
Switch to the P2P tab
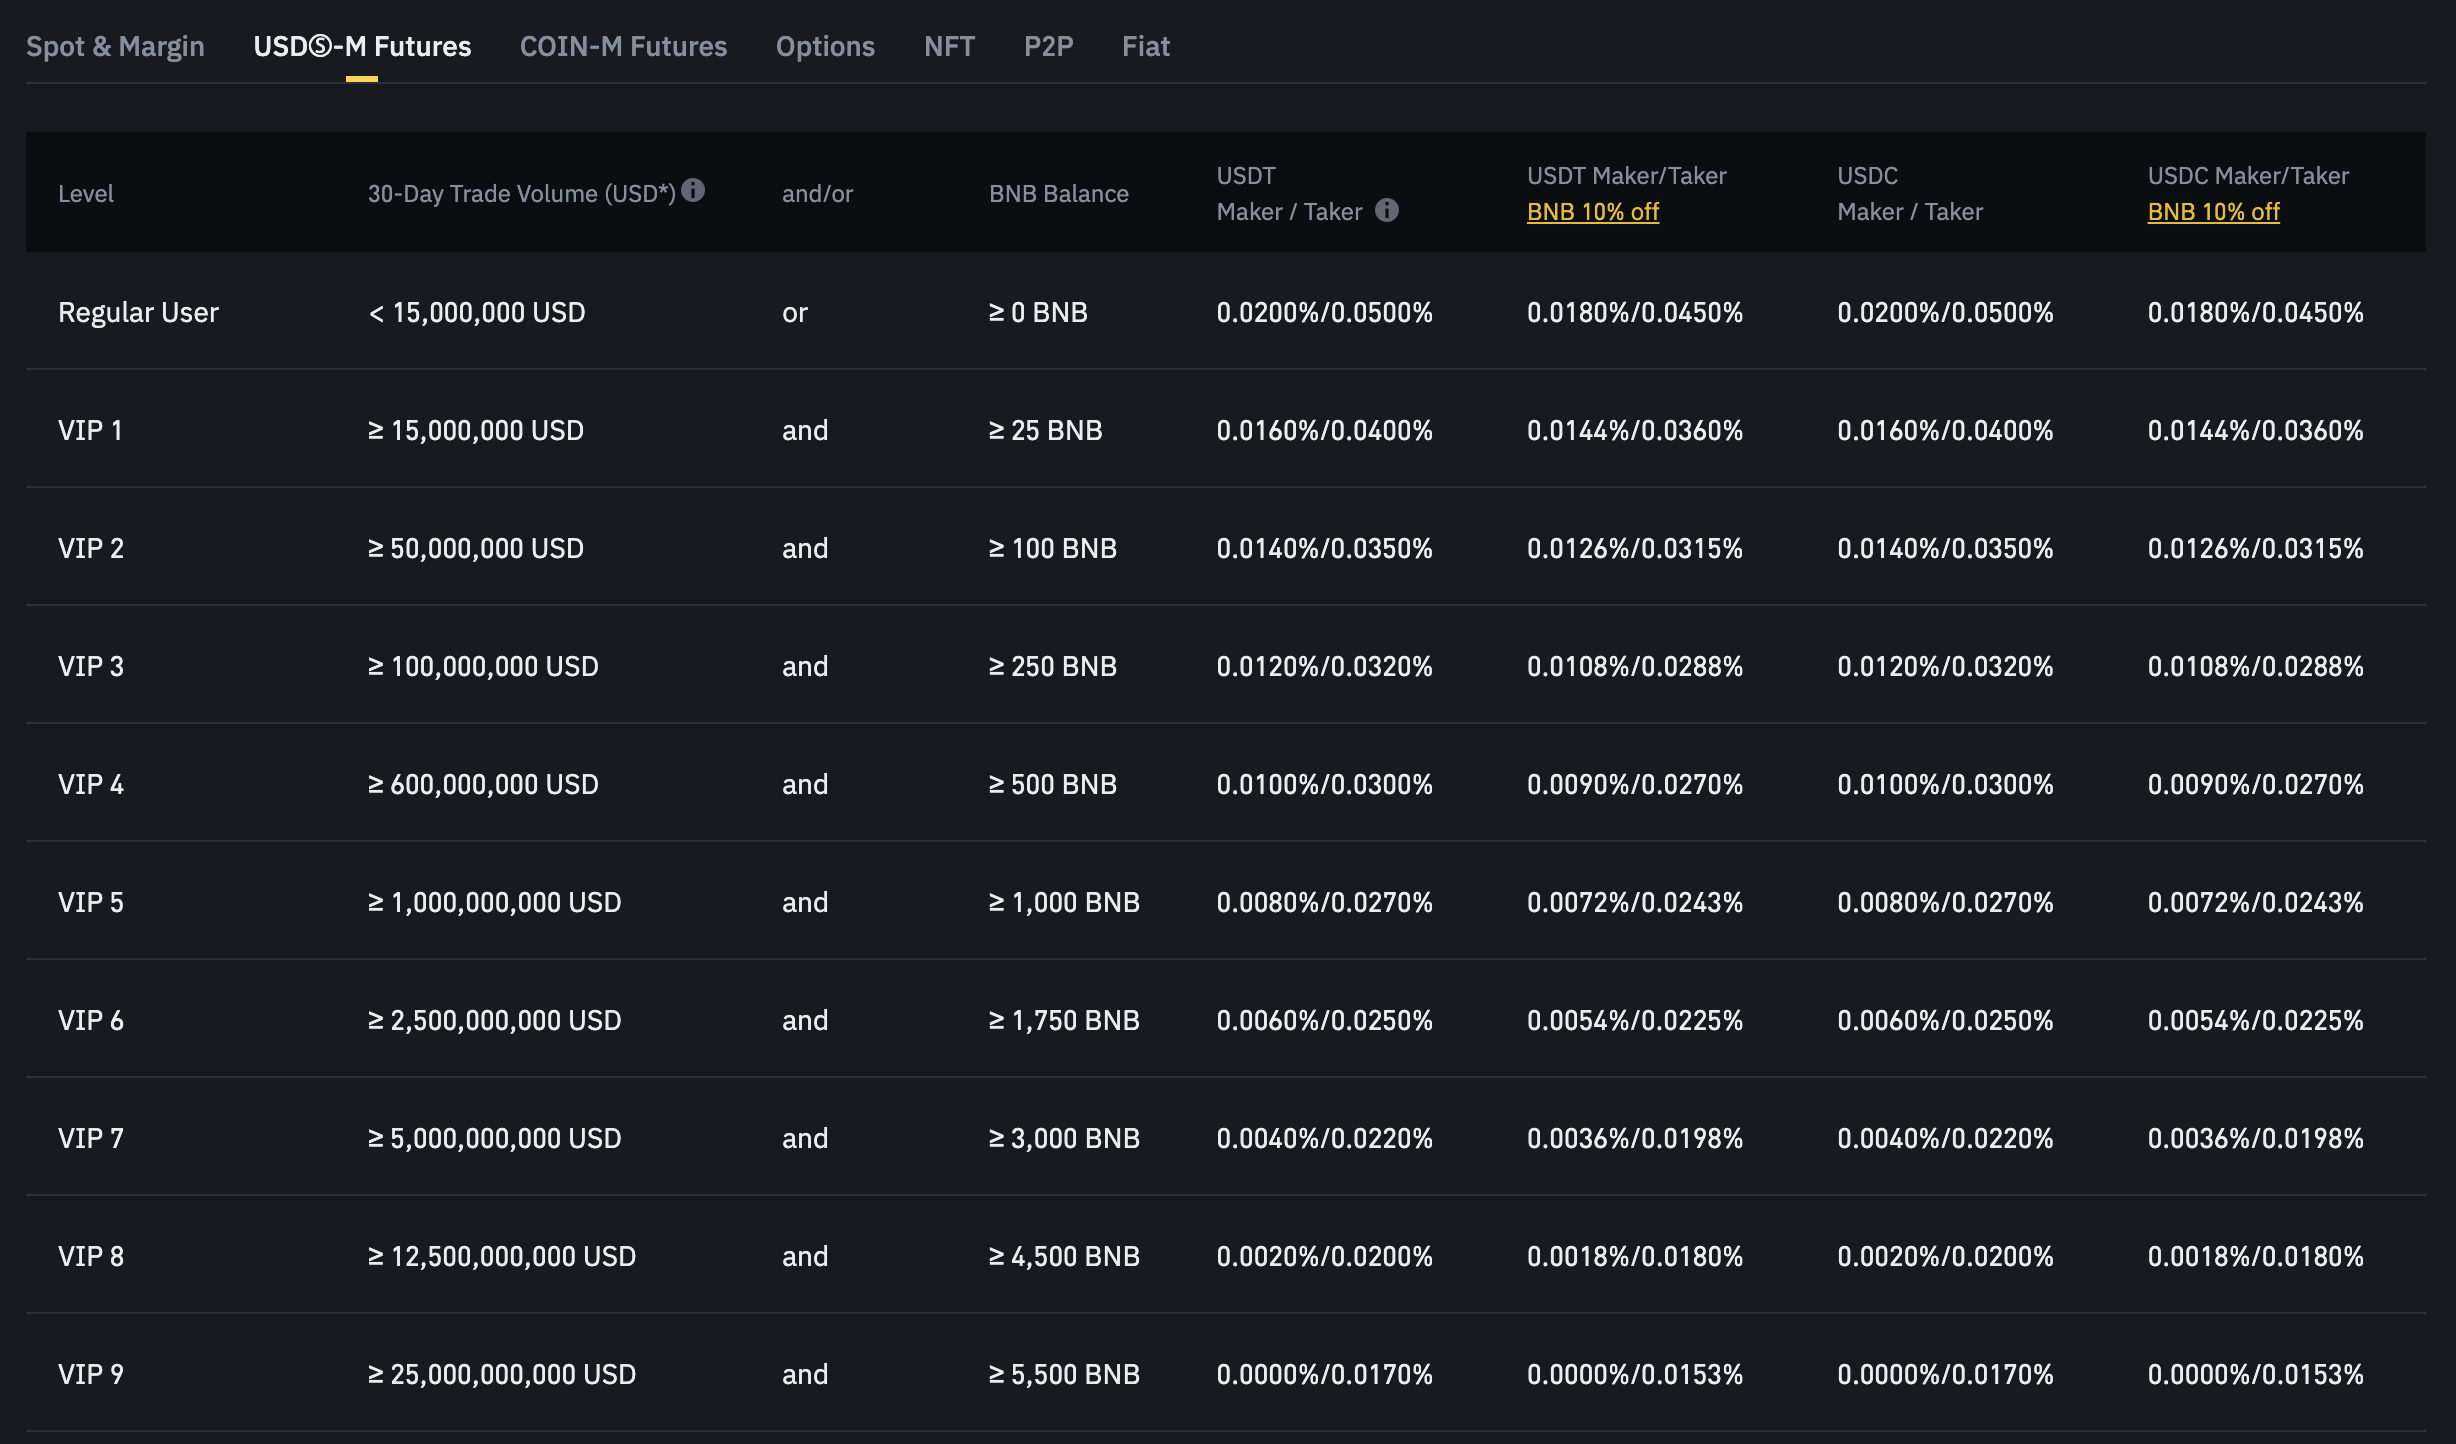coord(1048,46)
